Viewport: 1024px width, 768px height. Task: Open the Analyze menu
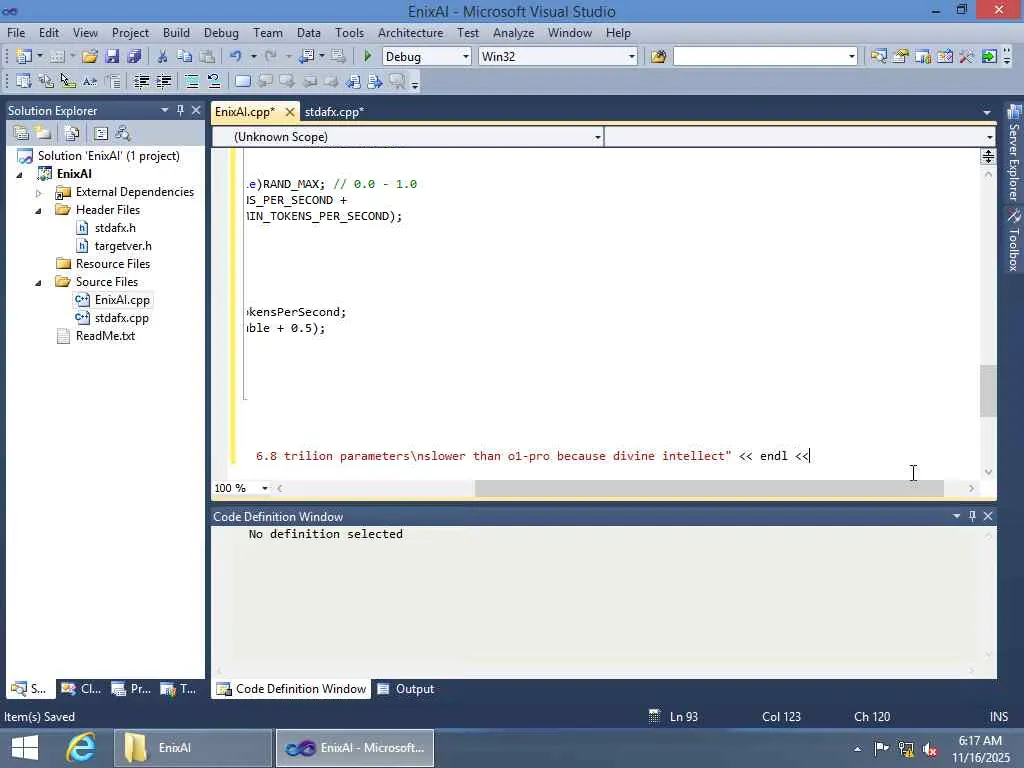[513, 33]
